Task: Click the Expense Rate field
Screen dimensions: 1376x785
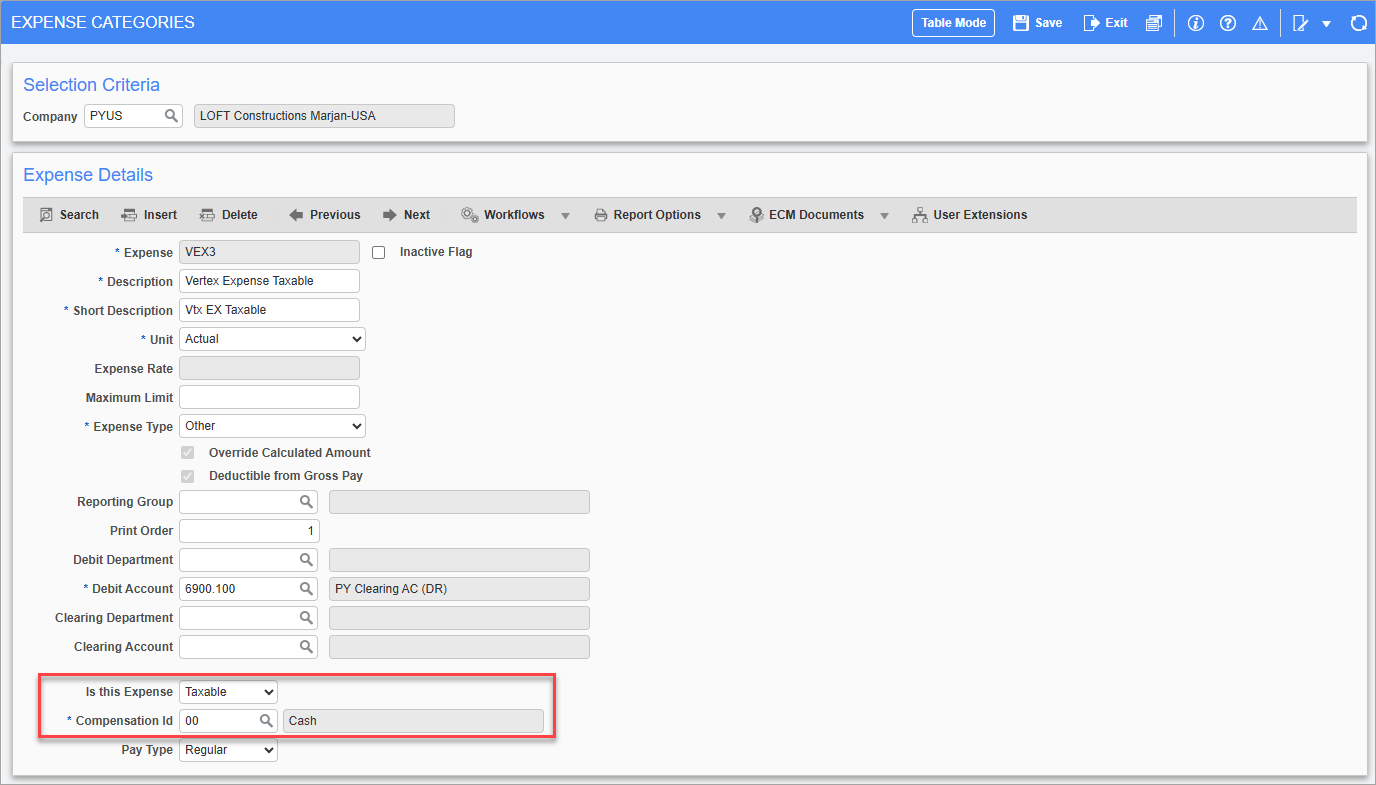Action: [269, 368]
